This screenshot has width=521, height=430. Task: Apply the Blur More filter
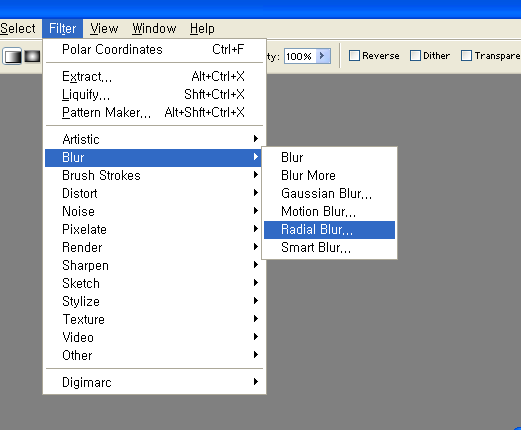pos(329,175)
